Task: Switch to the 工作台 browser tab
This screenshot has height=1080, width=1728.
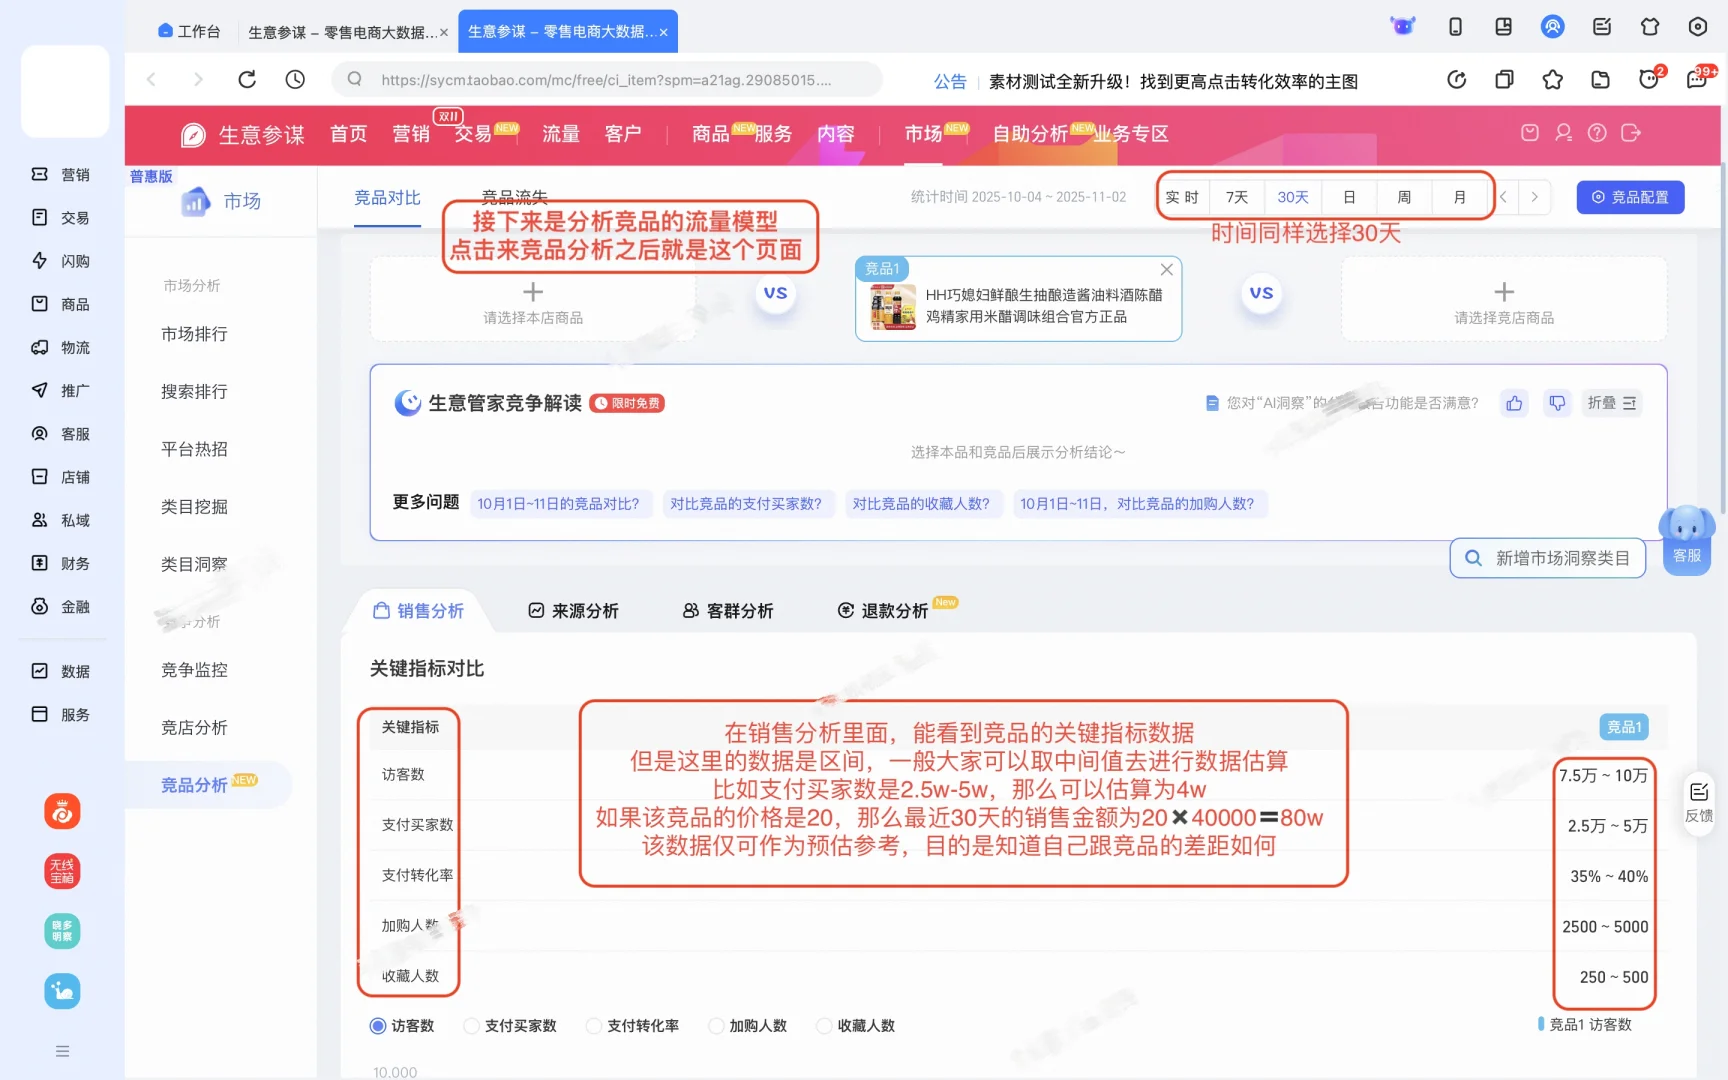Action: pos(189,31)
